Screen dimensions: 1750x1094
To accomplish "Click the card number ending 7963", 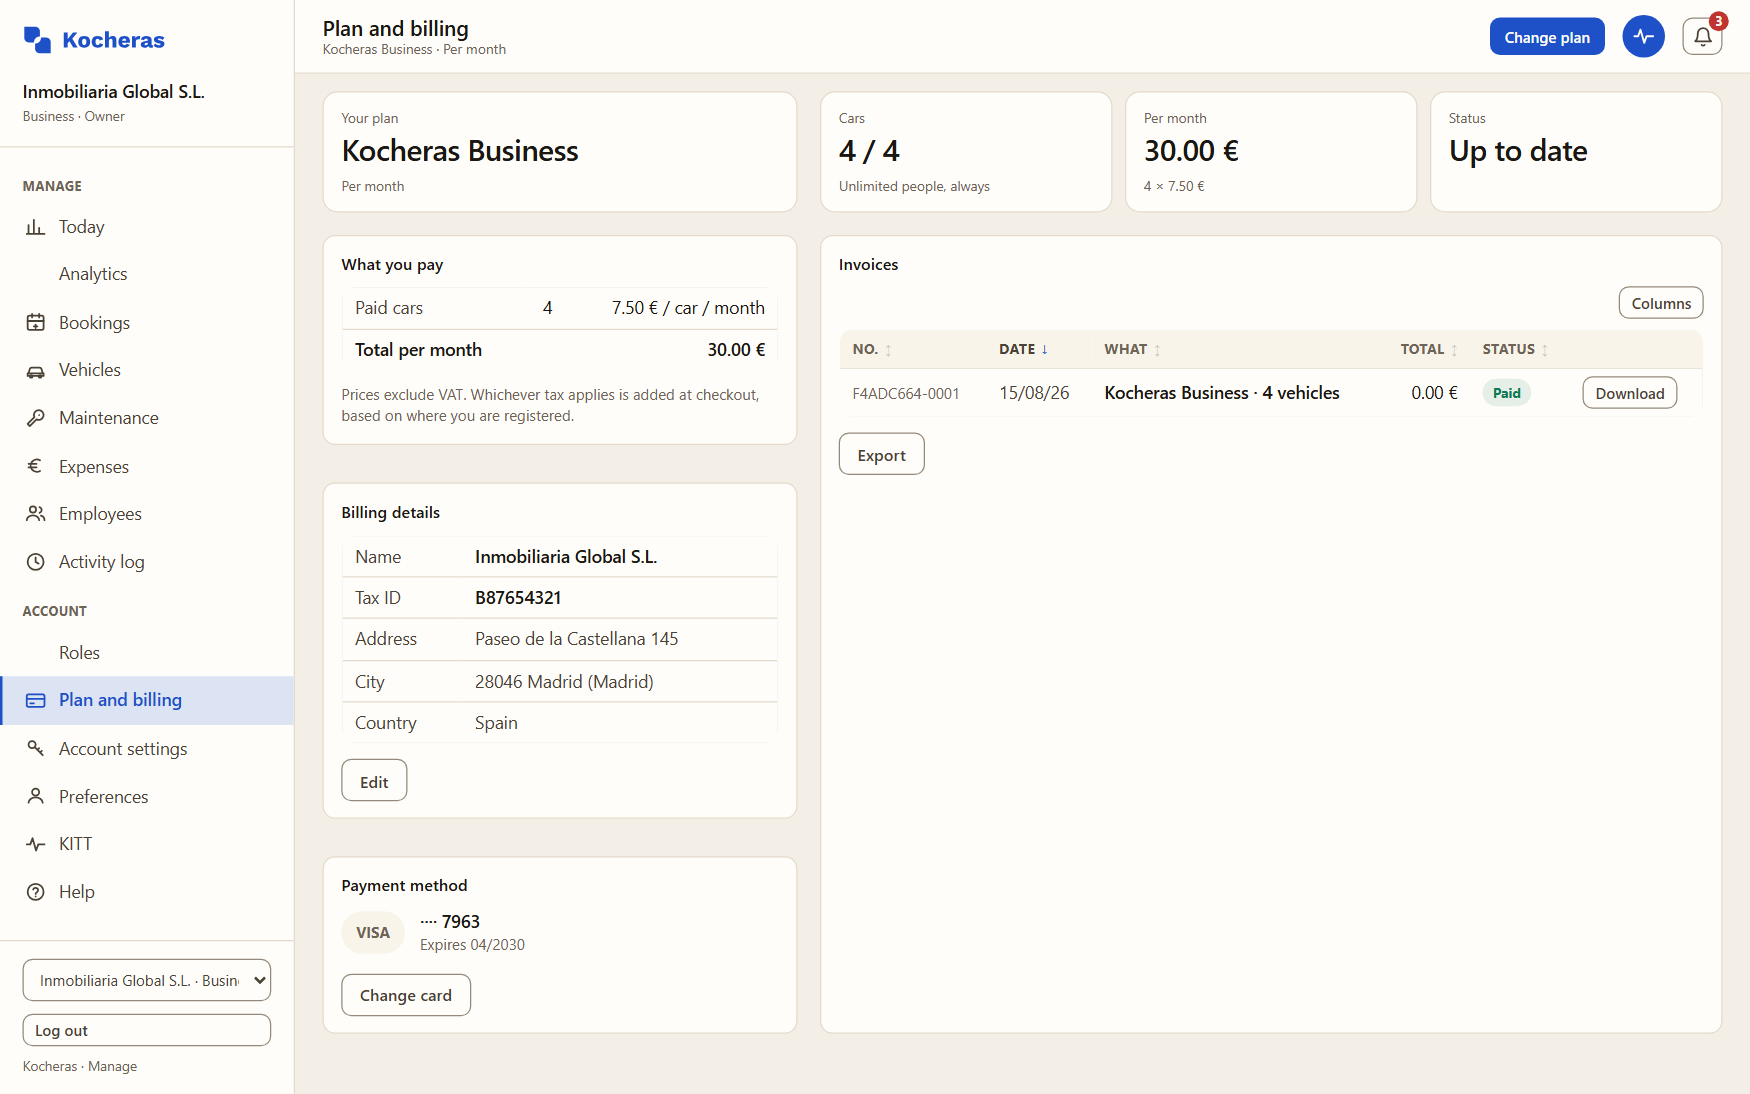I will pos(450,921).
